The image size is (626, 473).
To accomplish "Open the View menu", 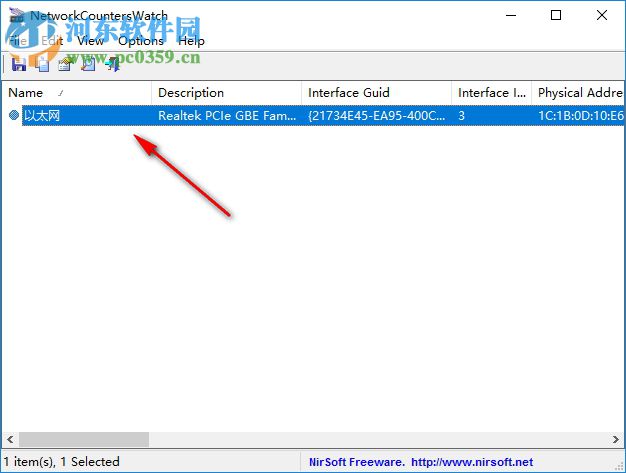I will [91, 41].
